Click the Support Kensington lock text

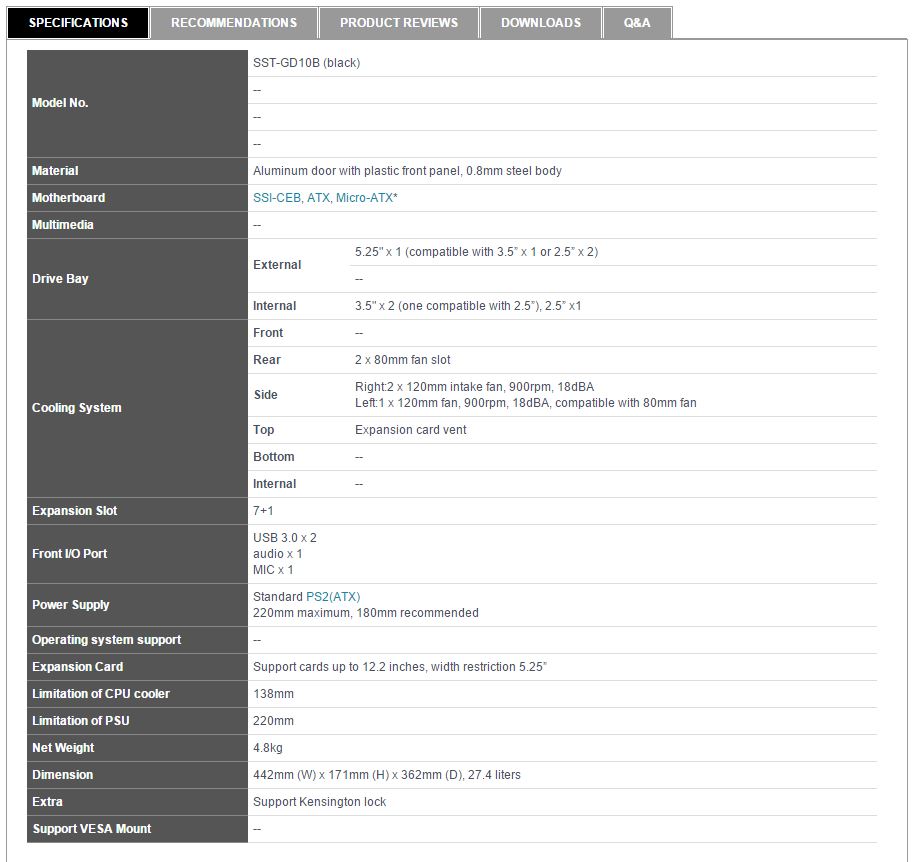pyautogui.click(x=319, y=802)
